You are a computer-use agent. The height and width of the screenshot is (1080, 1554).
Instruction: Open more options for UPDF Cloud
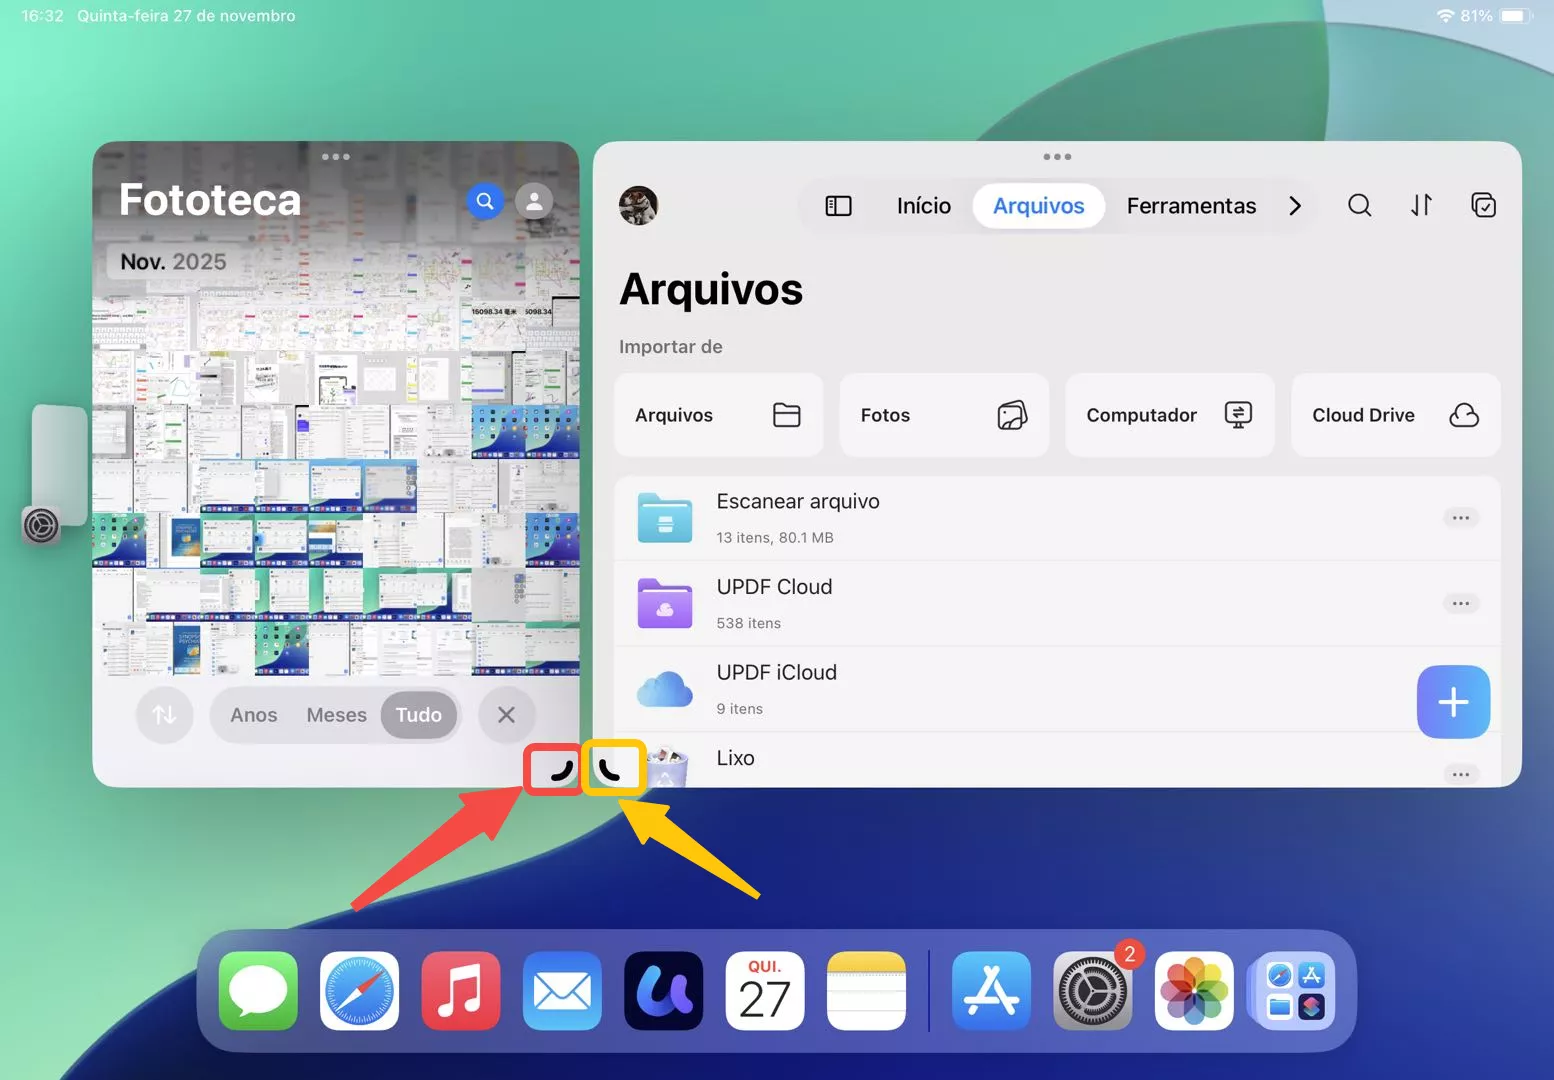tap(1461, 604)
